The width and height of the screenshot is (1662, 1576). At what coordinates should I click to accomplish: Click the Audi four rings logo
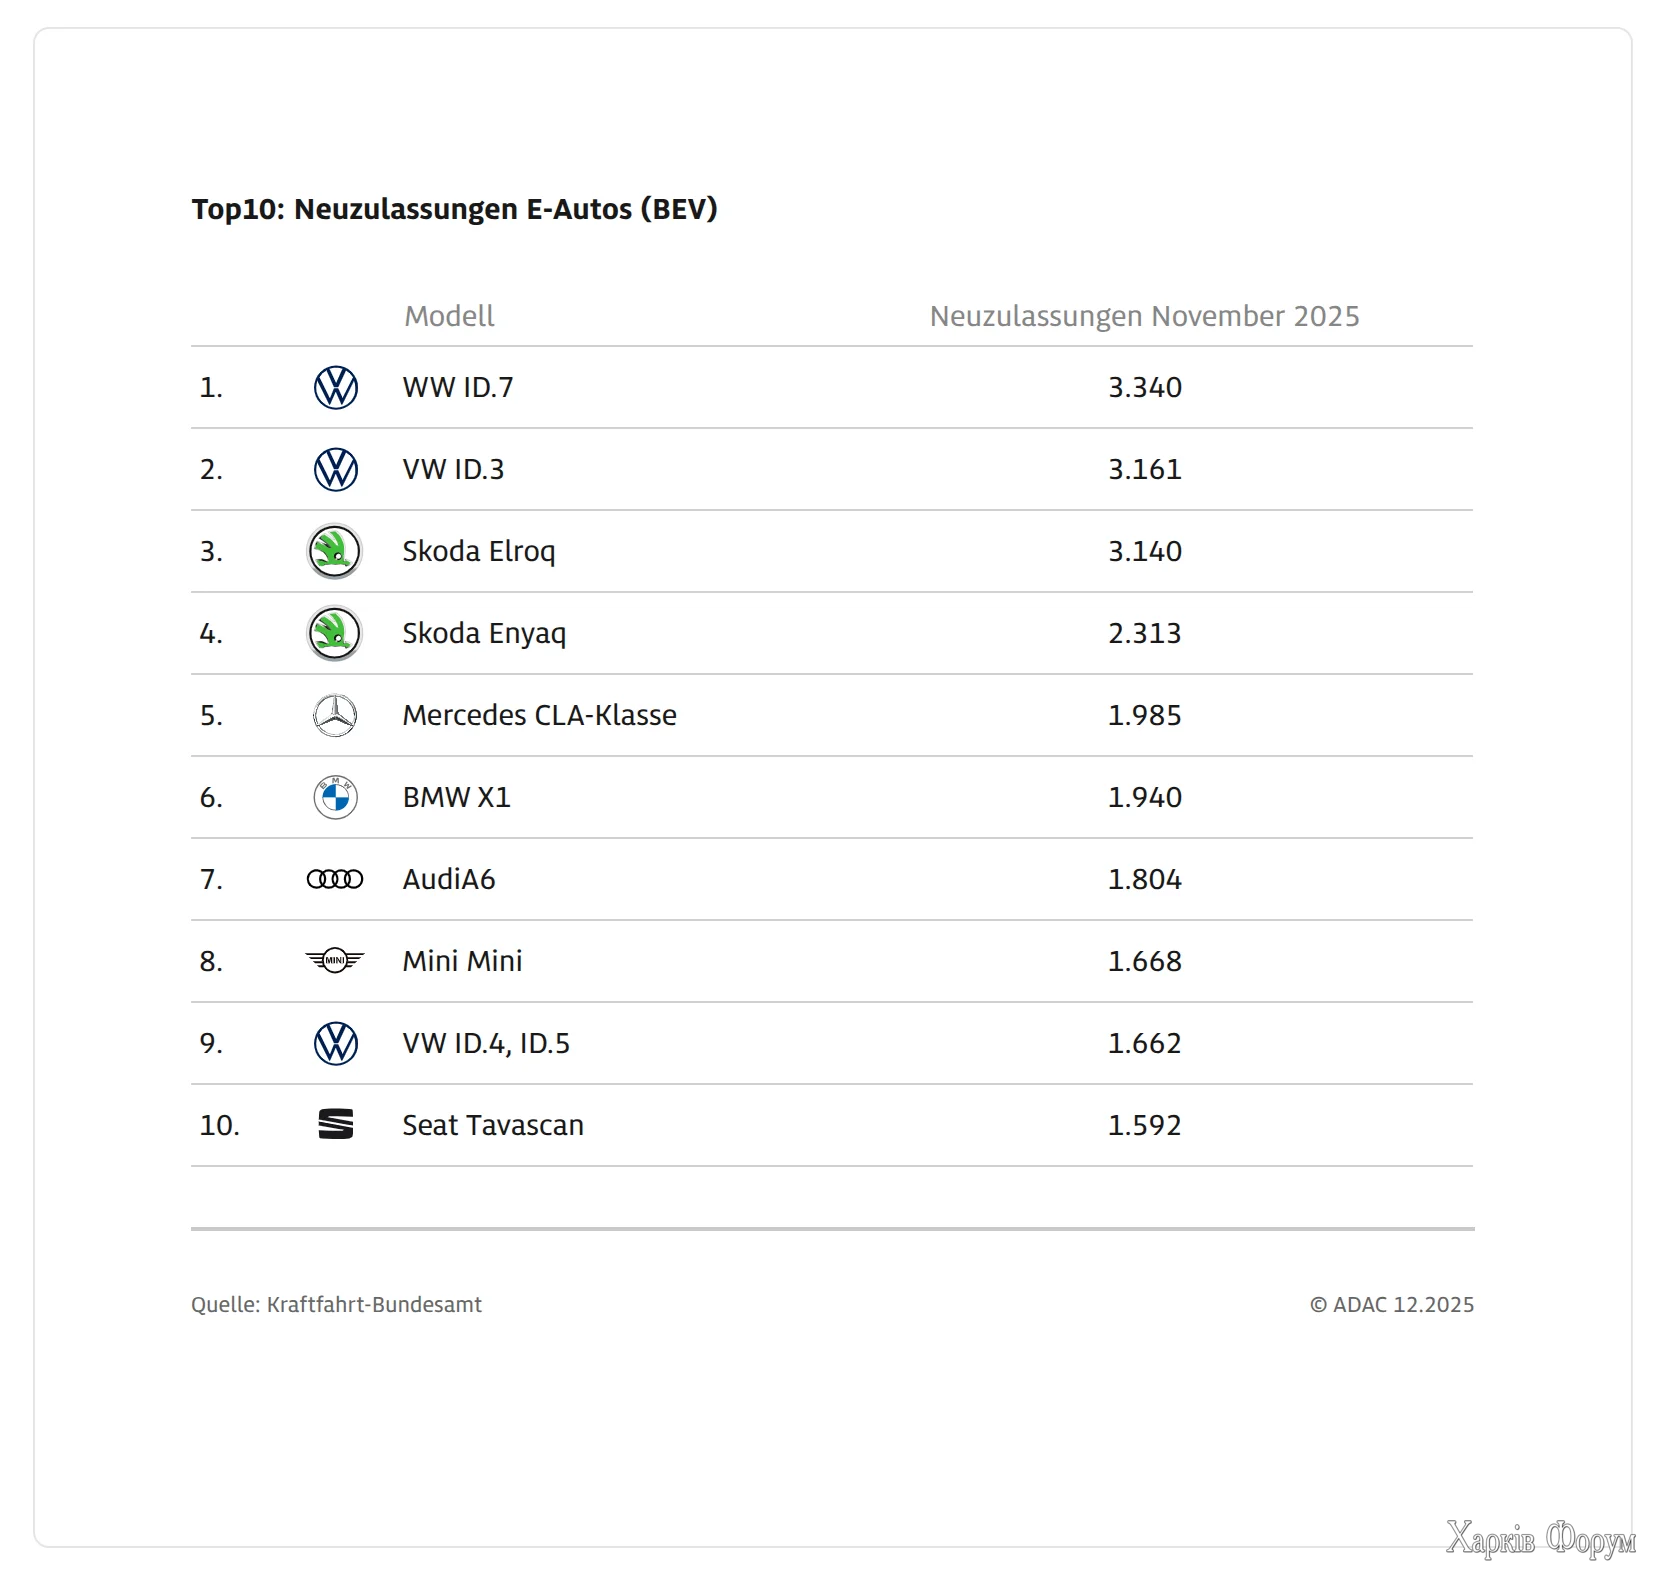[x=335, y=879]
